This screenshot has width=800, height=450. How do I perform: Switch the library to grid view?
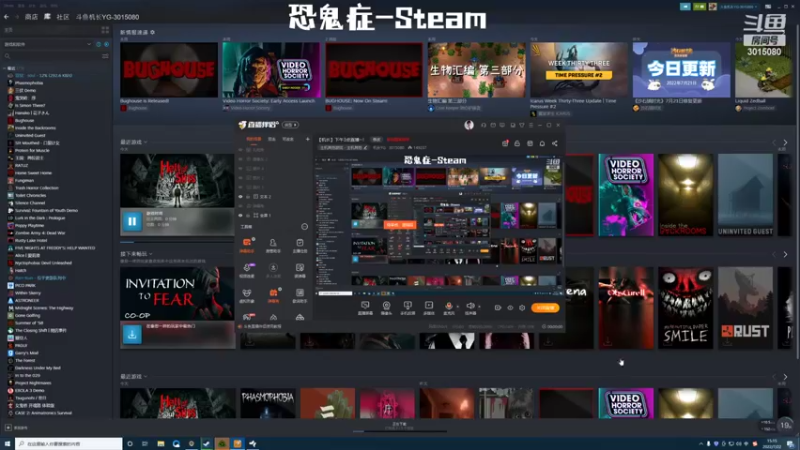(x=105, y=30)
